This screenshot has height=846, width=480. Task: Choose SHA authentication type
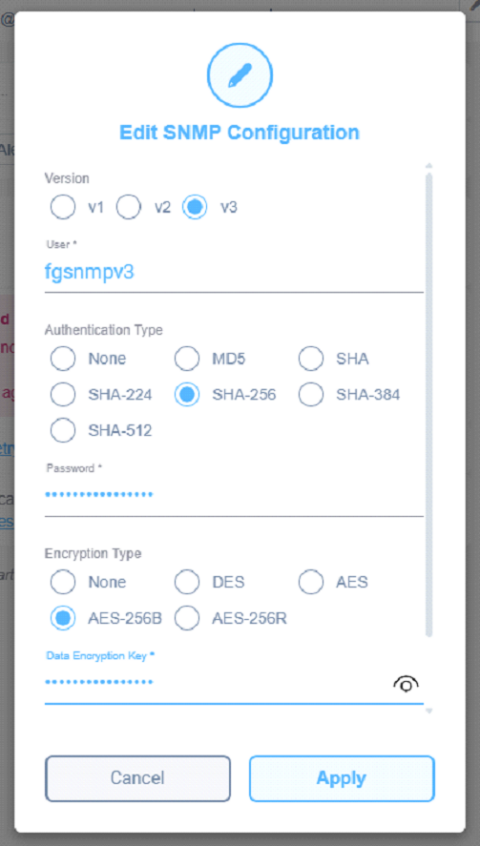point(311,359)
